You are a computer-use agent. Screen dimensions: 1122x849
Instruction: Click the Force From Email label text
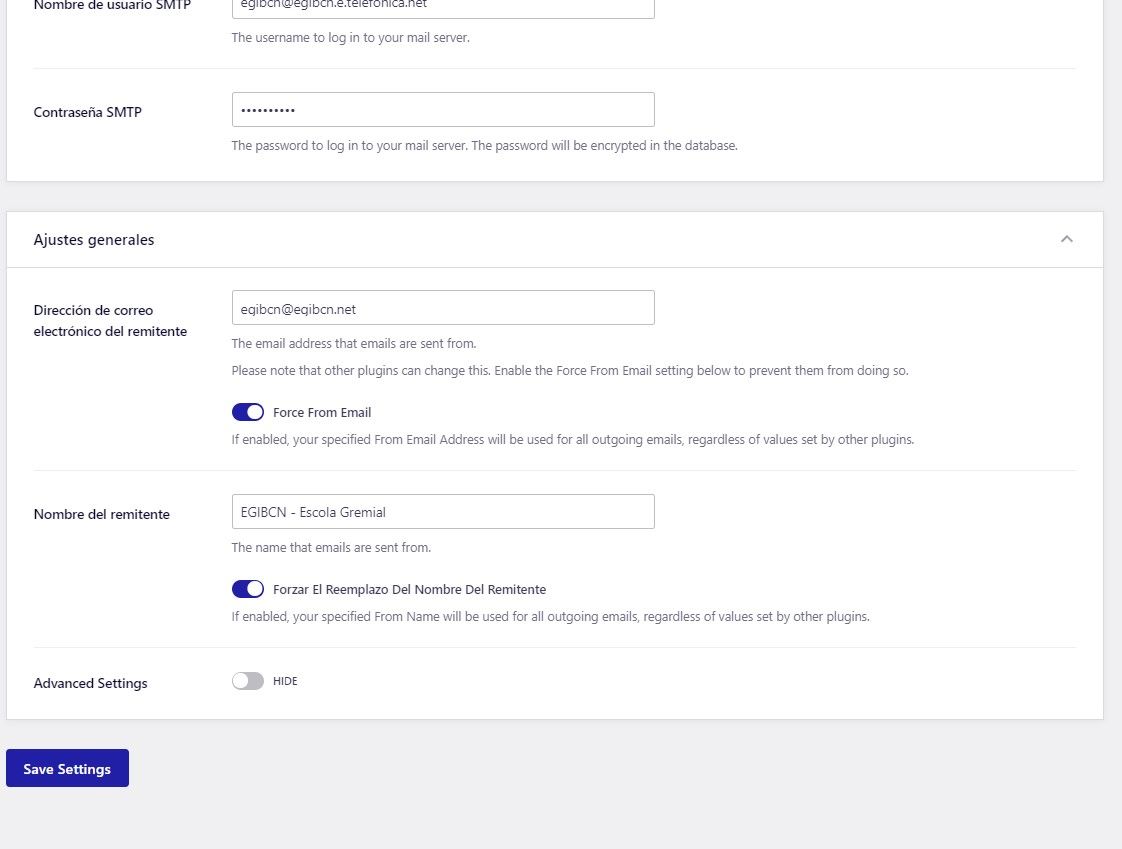[x=322, y=412]
